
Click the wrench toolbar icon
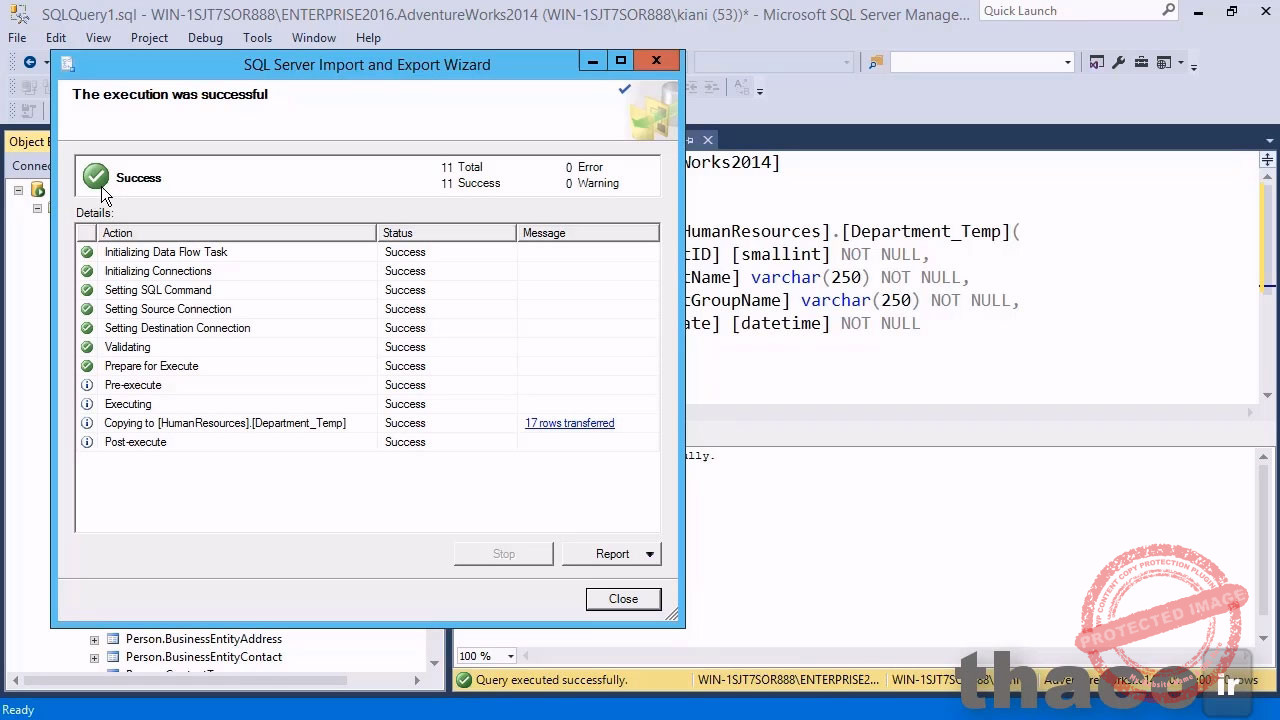click(x=1118, y=62)
